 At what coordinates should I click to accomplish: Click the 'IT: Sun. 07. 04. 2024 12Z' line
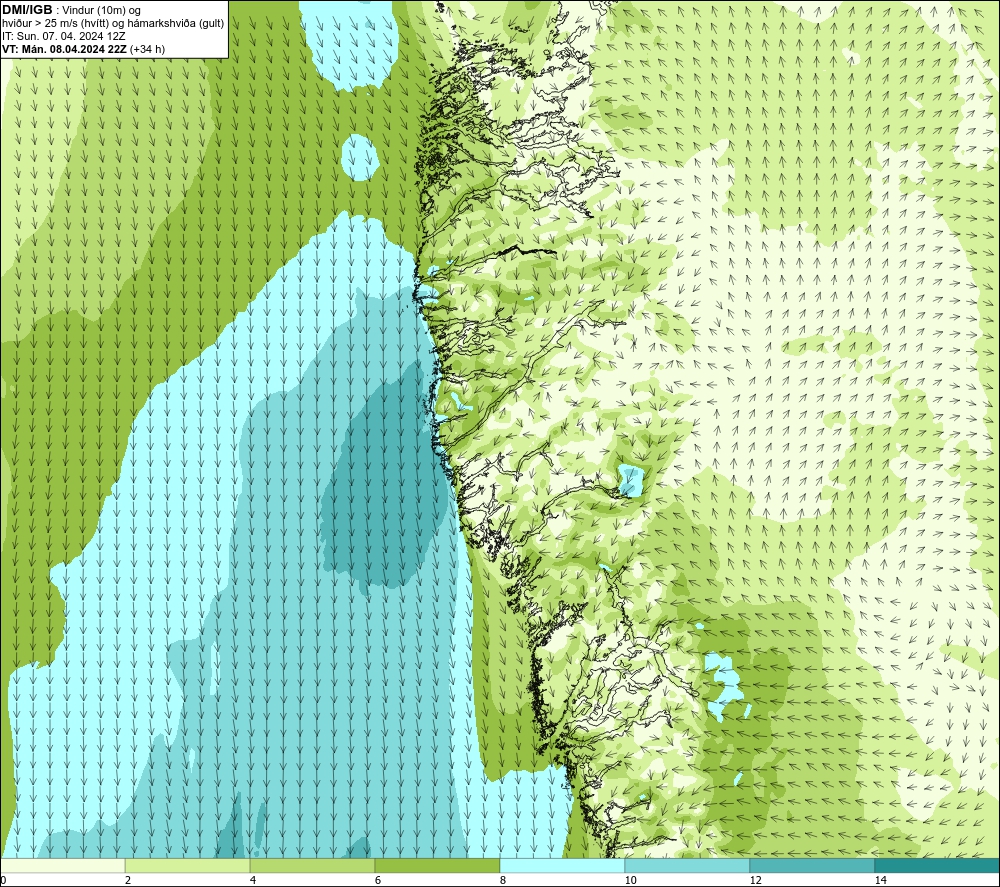[x=64, y=36]
